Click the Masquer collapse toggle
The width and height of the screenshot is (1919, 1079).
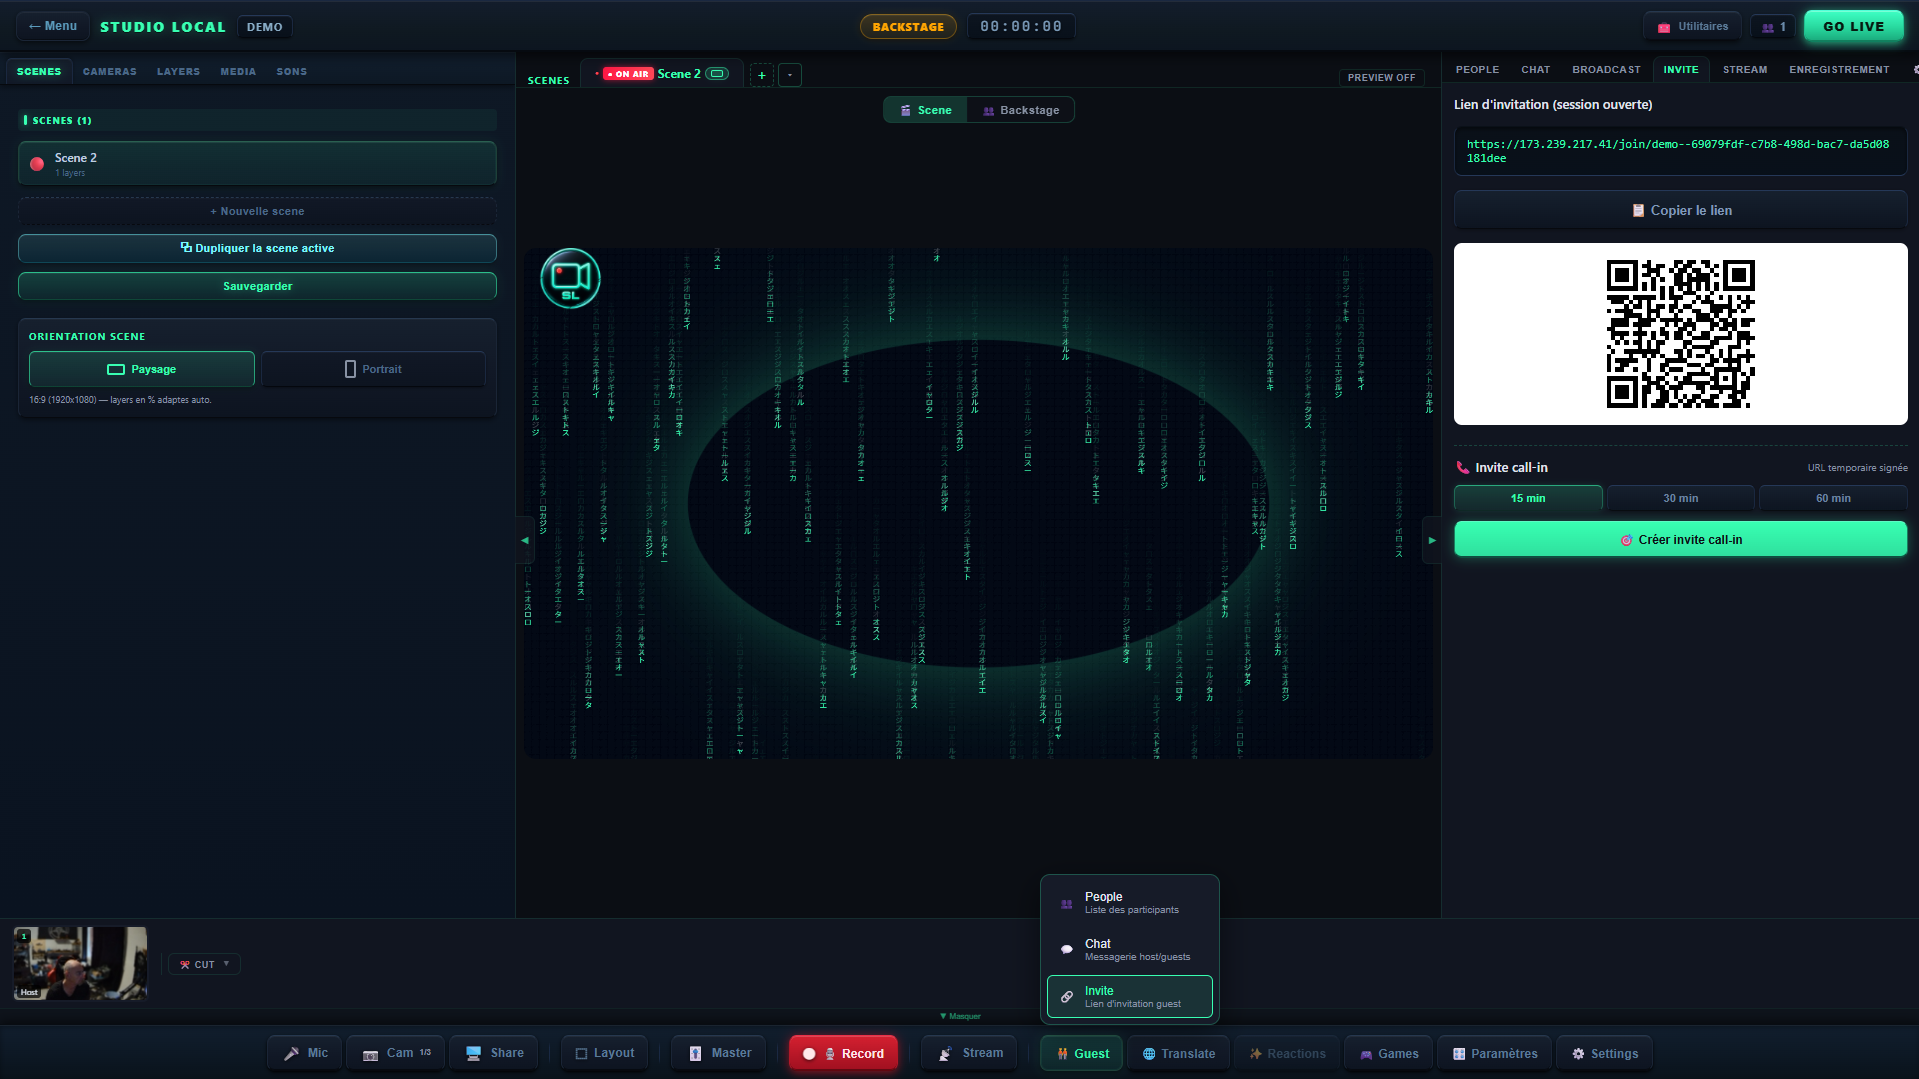coord(960,1016)
